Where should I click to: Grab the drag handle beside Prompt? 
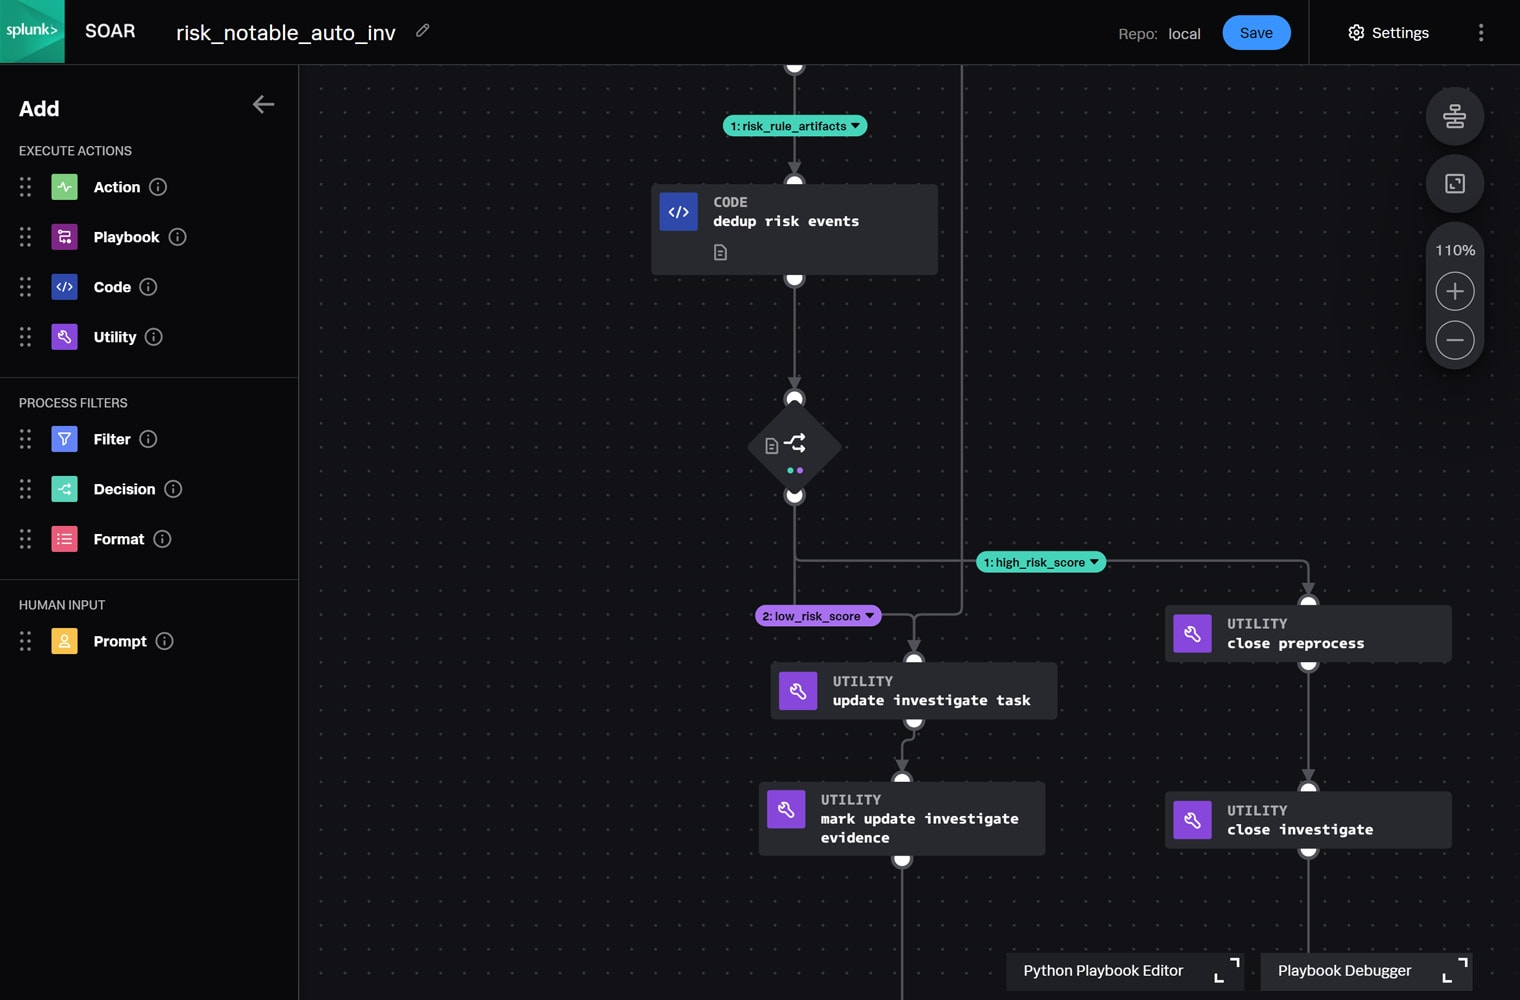(x=25, y=641)
